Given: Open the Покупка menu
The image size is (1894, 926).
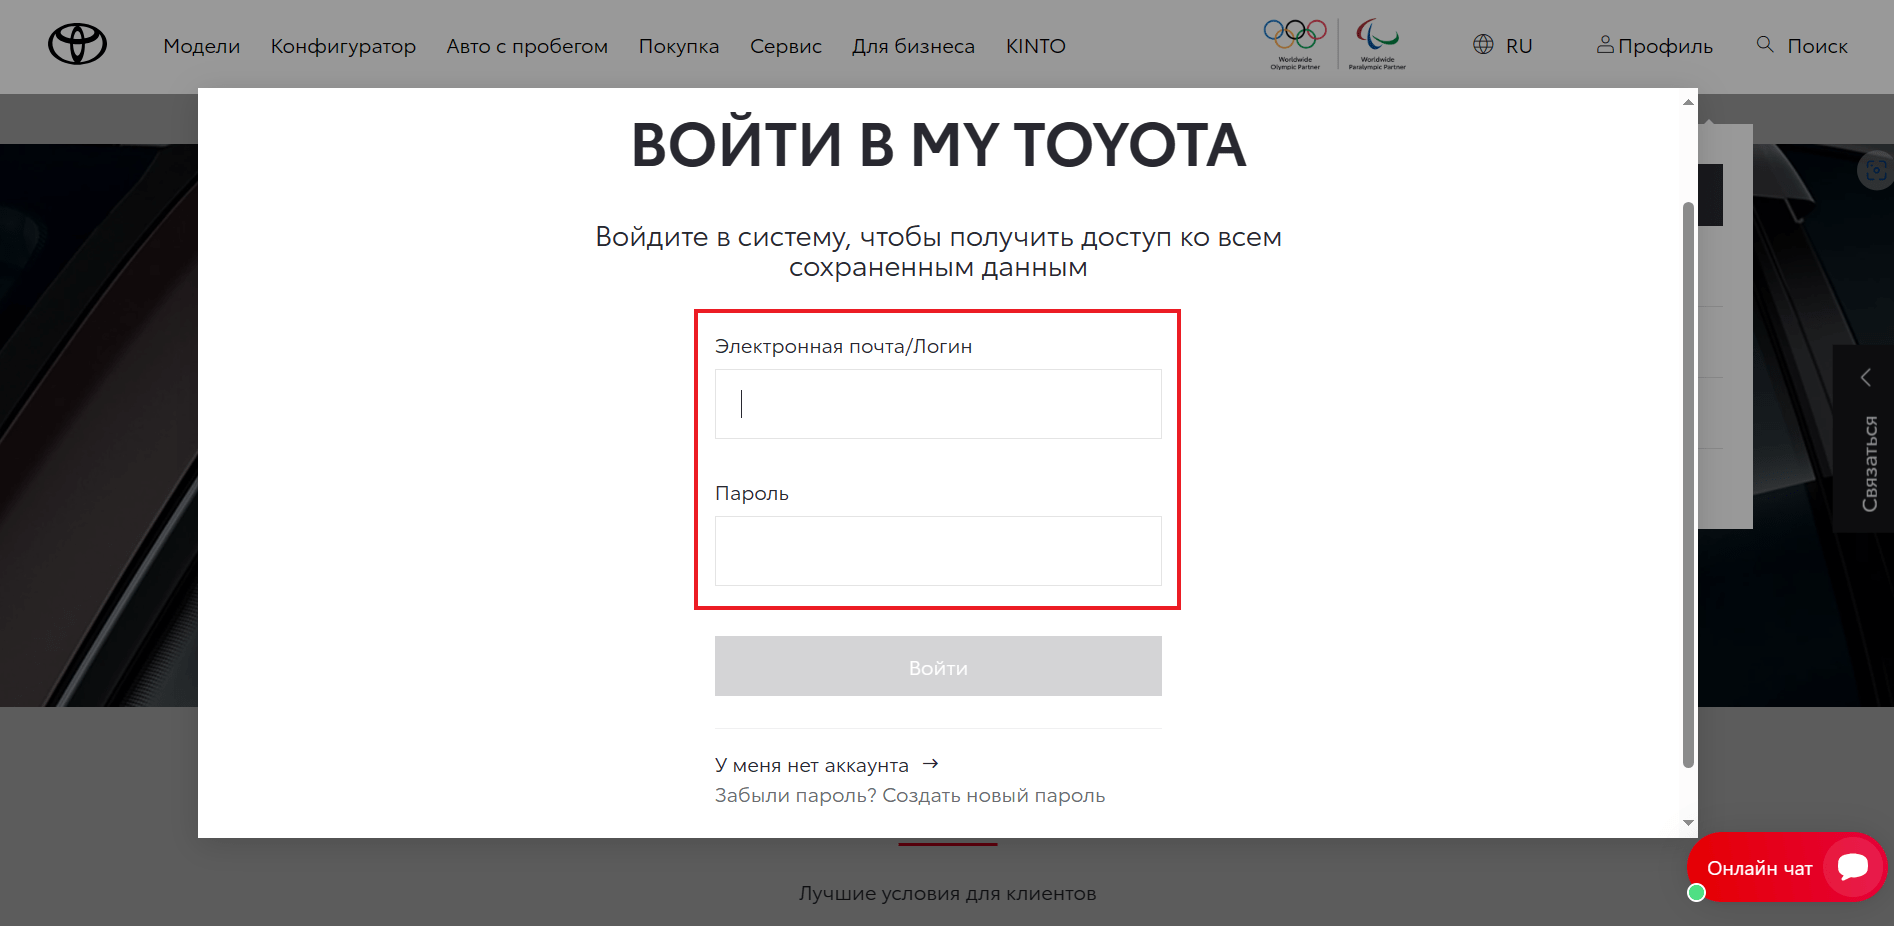Looking at the screenshot, I should click(679, 46).
